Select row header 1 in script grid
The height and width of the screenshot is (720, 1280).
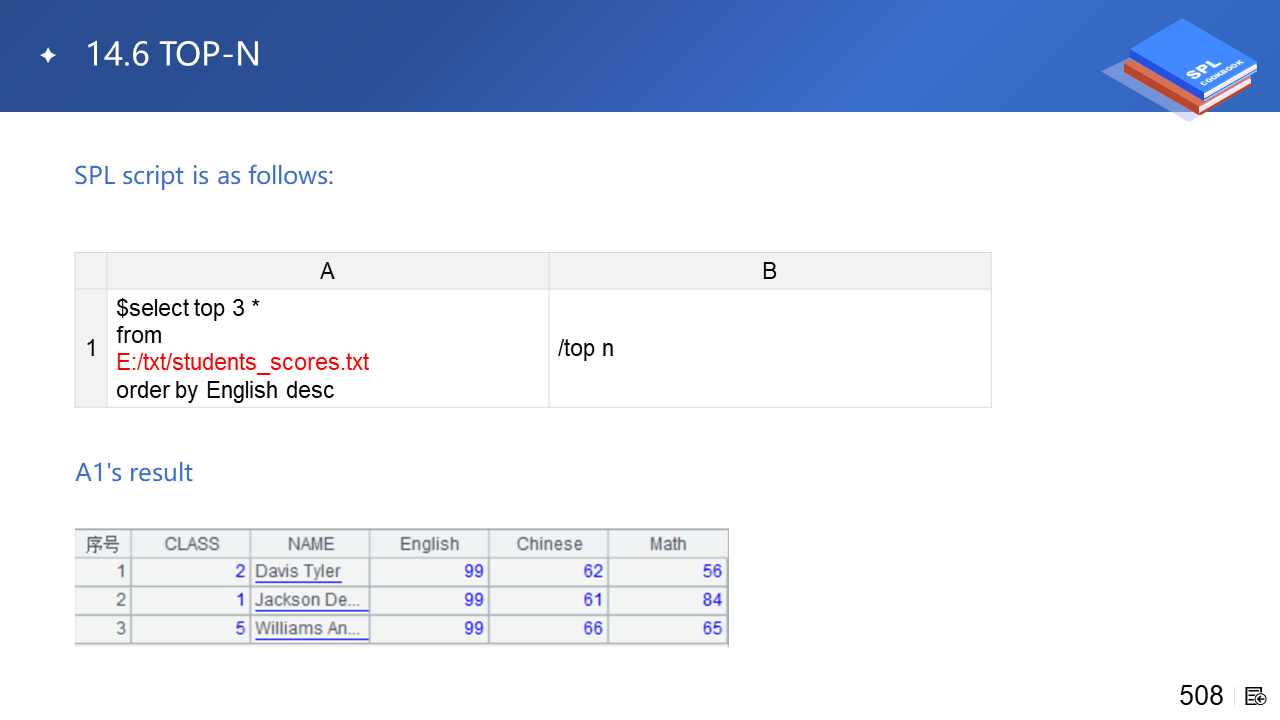point(91,348)
